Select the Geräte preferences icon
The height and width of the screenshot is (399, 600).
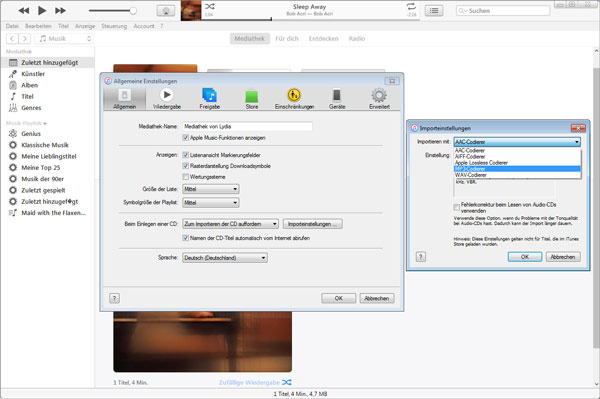pyautogui.click(x=337, y=99)
